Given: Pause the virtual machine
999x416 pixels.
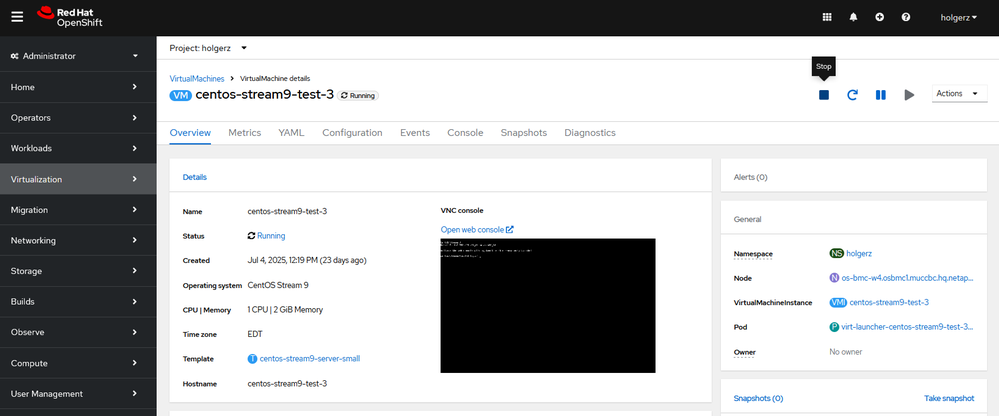Looking at the screenshot, I should coord(881,95).
